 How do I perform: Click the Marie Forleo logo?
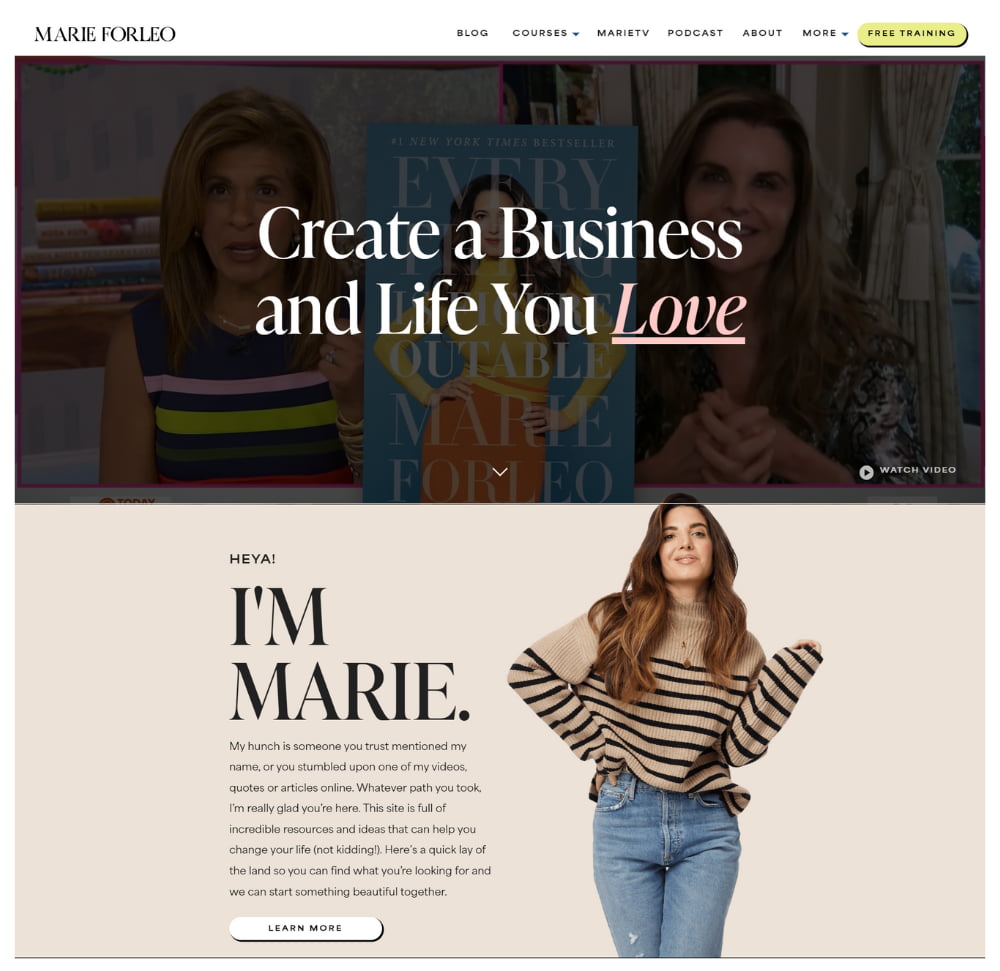(105, 34)
